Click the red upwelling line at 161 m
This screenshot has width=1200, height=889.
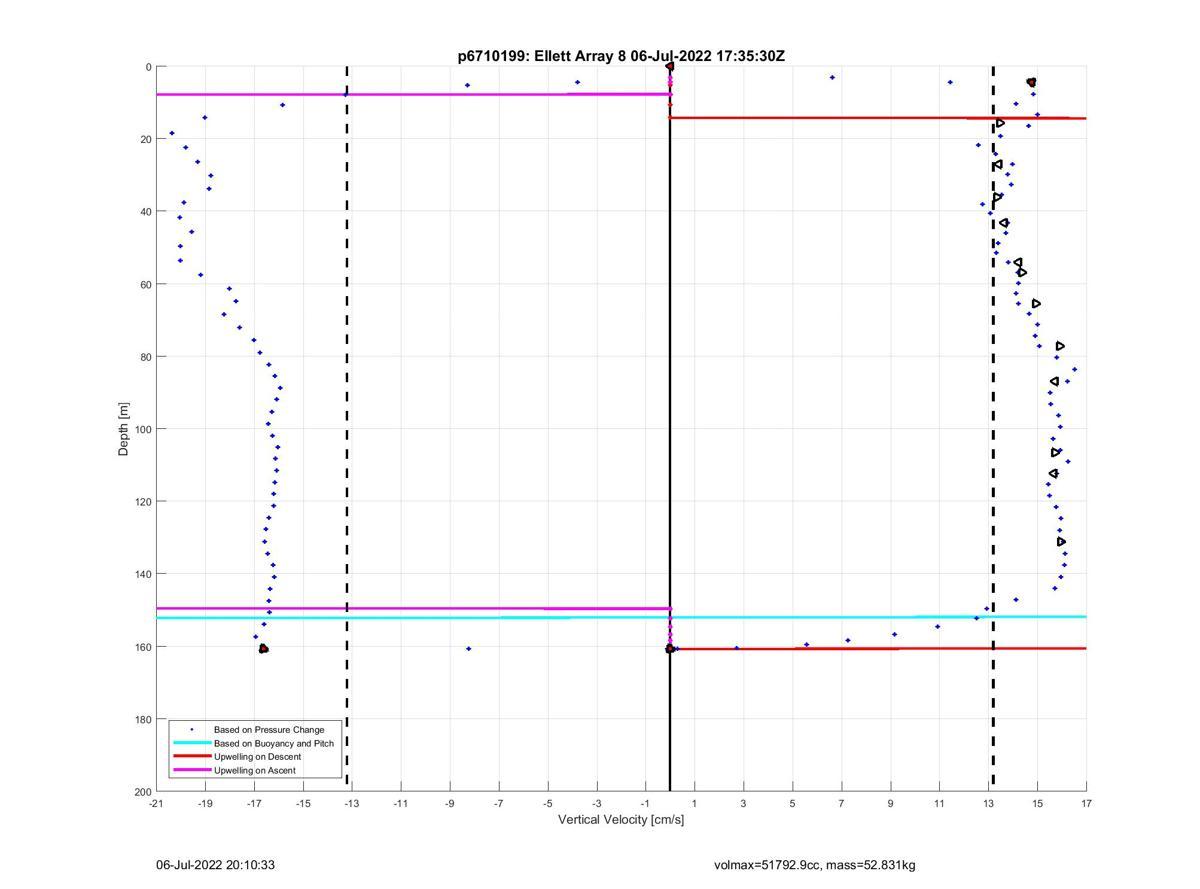point(878,649)
